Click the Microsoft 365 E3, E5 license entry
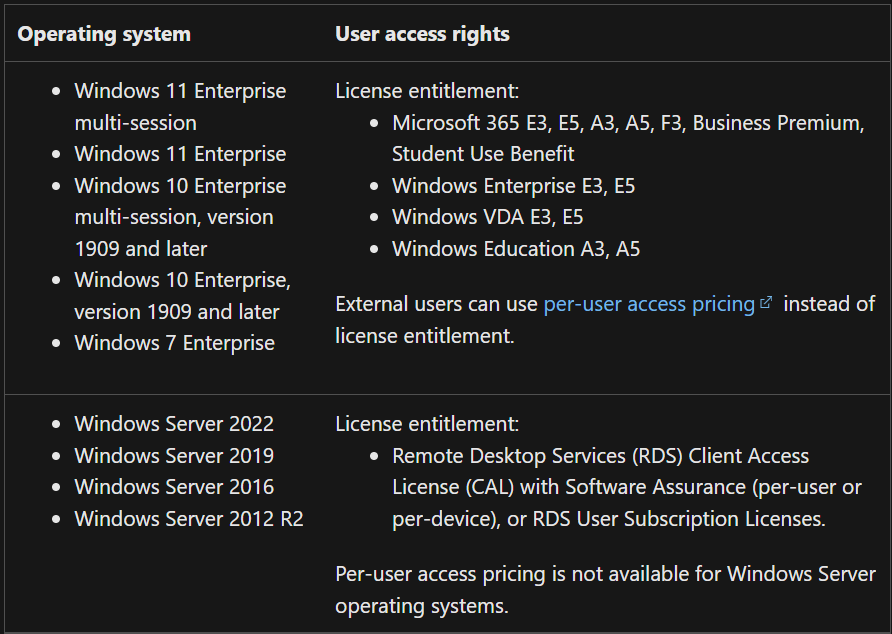The width and height of the screenshot is (892, 634). 628,138
